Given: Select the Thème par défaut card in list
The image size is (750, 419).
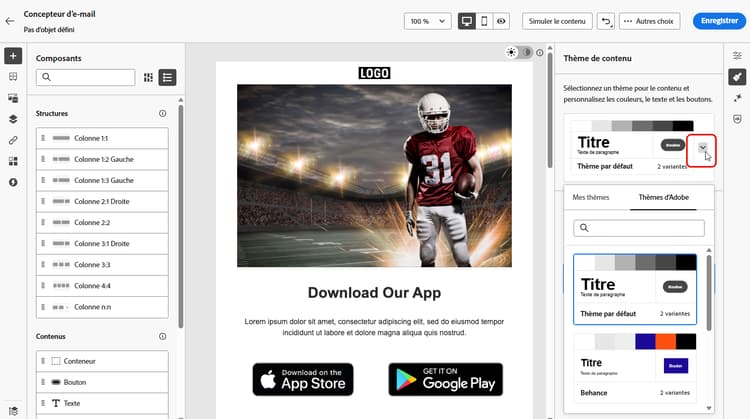Looking at the screenshot, I should (x=635, y=289).
